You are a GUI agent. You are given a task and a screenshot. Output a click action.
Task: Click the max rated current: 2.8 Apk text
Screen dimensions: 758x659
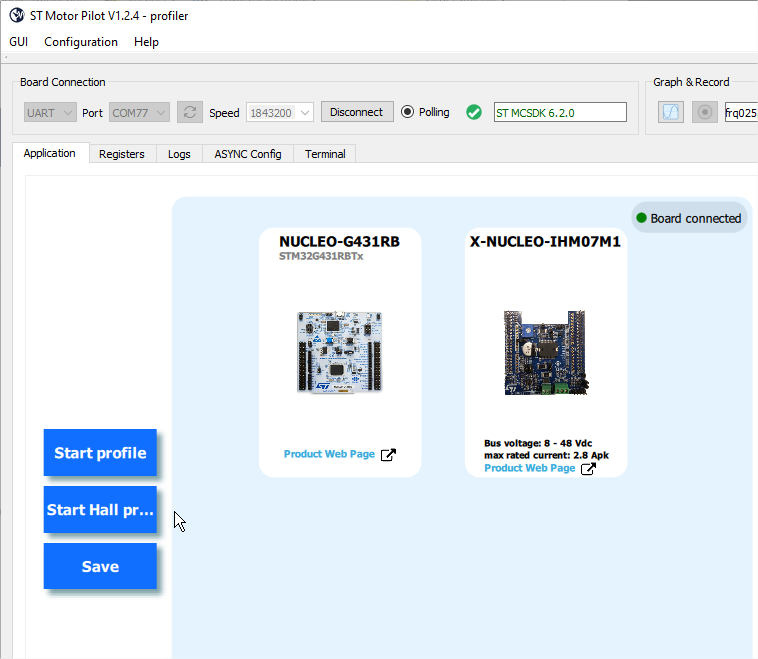click(x=546, y=455)
